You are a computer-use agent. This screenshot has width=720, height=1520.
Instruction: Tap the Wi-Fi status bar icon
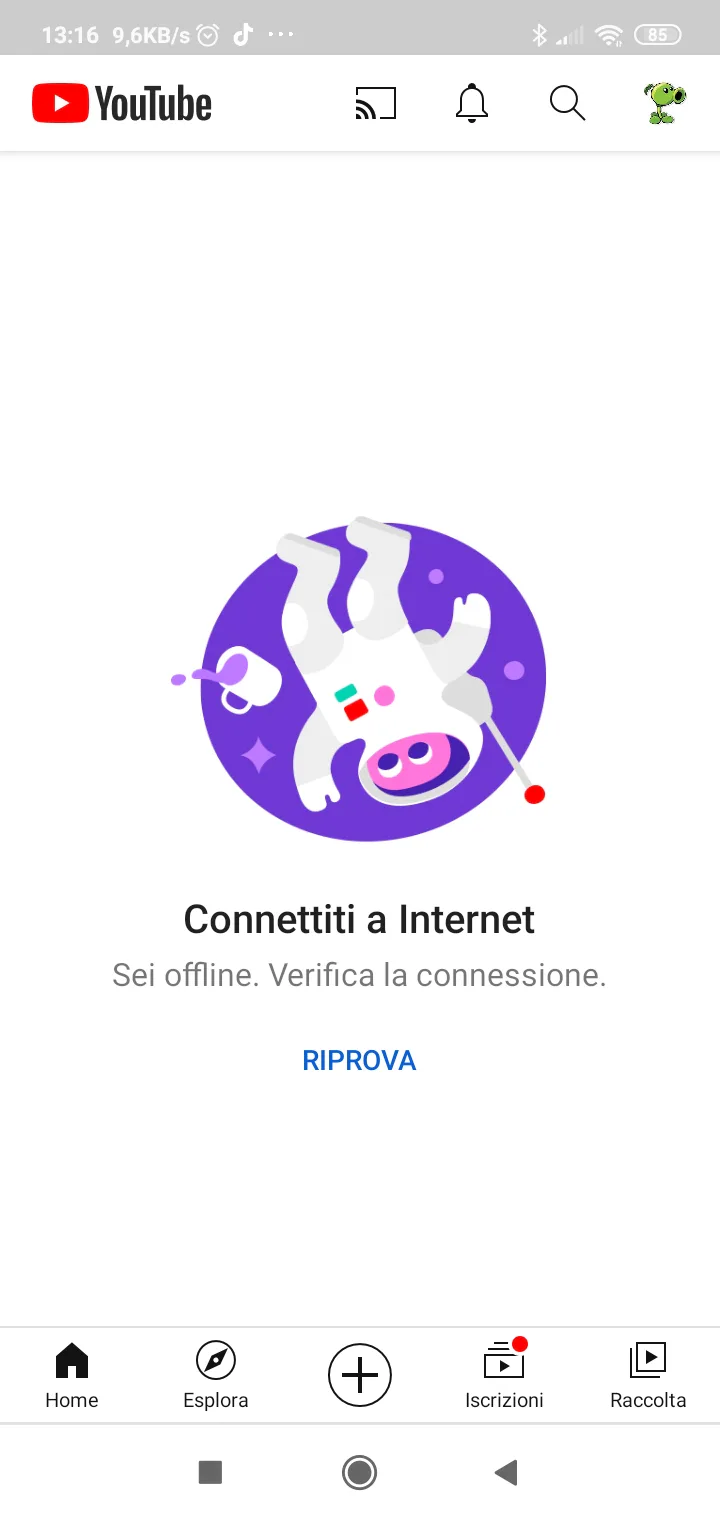(608, 36)
